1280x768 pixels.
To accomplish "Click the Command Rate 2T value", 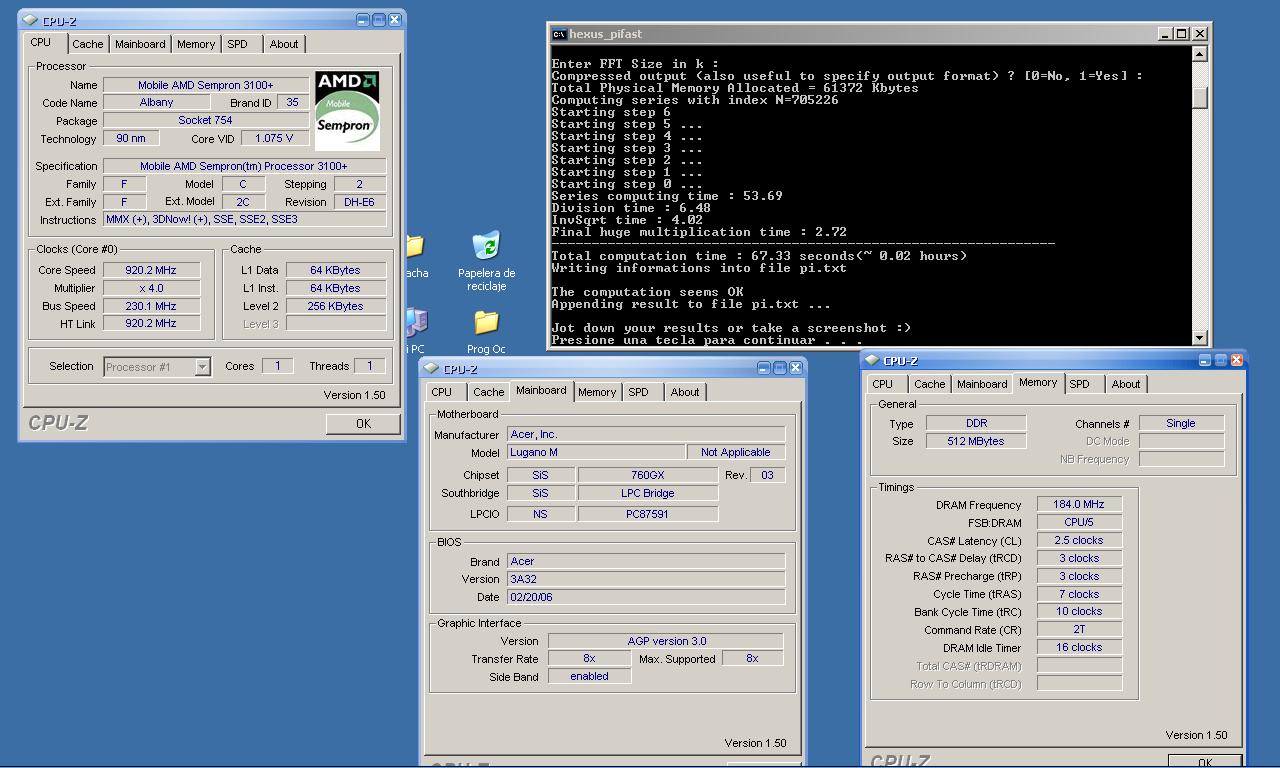I will pyautogui.click(x=1079, y=629).
